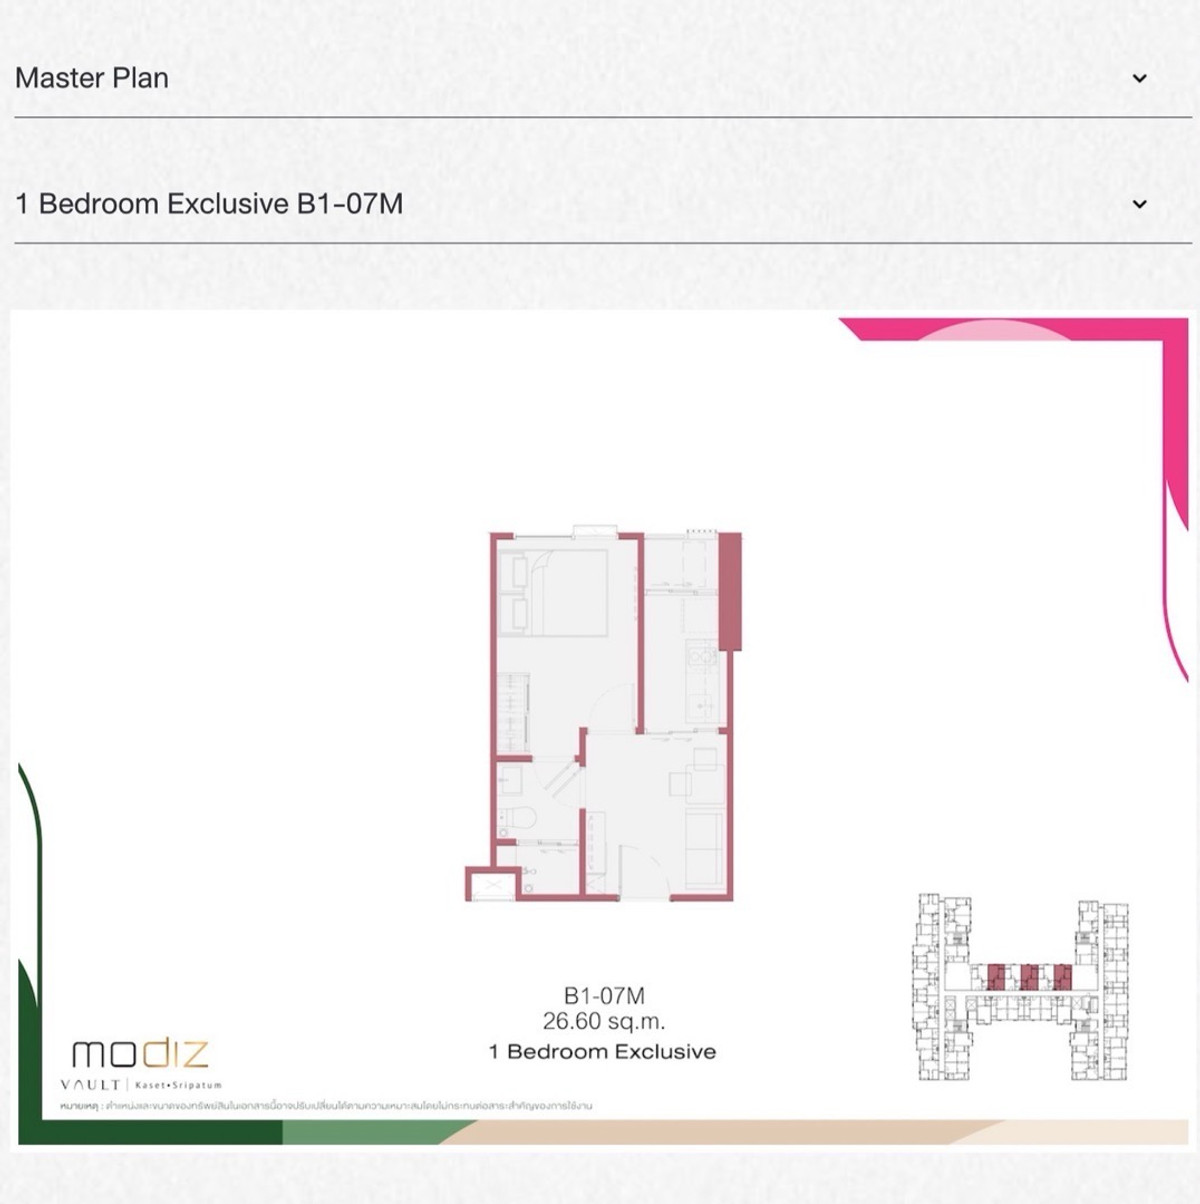Viewport: 1200px width, 1204px height.
Task: Click the B1-07M unit label text
Action: tap(603, 995)
